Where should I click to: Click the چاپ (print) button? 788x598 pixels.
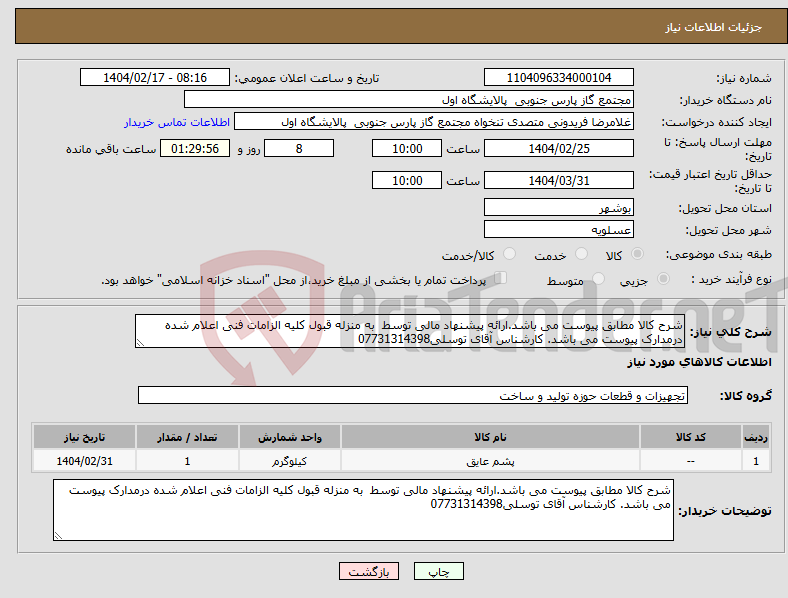click(x=438, y=571)
